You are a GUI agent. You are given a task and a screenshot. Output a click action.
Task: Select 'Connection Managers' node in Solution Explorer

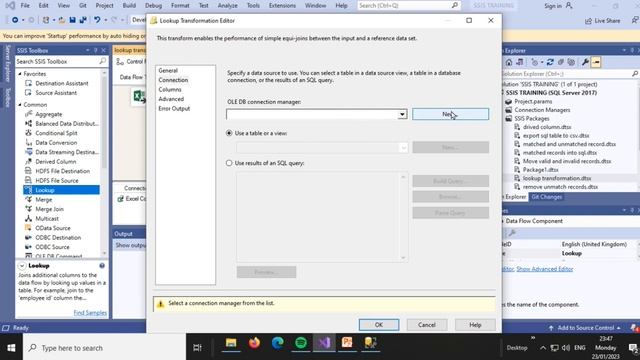542,110
